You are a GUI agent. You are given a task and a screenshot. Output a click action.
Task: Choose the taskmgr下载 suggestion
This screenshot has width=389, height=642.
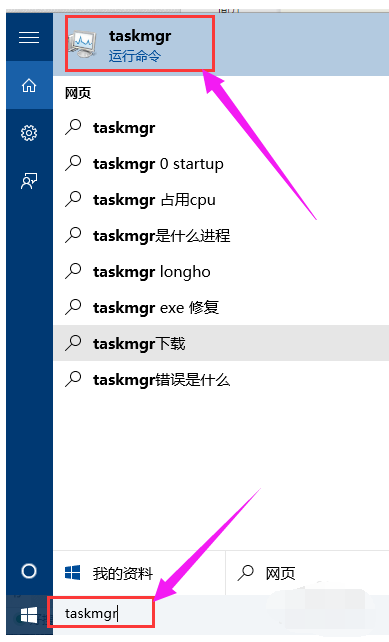point(221,344)
